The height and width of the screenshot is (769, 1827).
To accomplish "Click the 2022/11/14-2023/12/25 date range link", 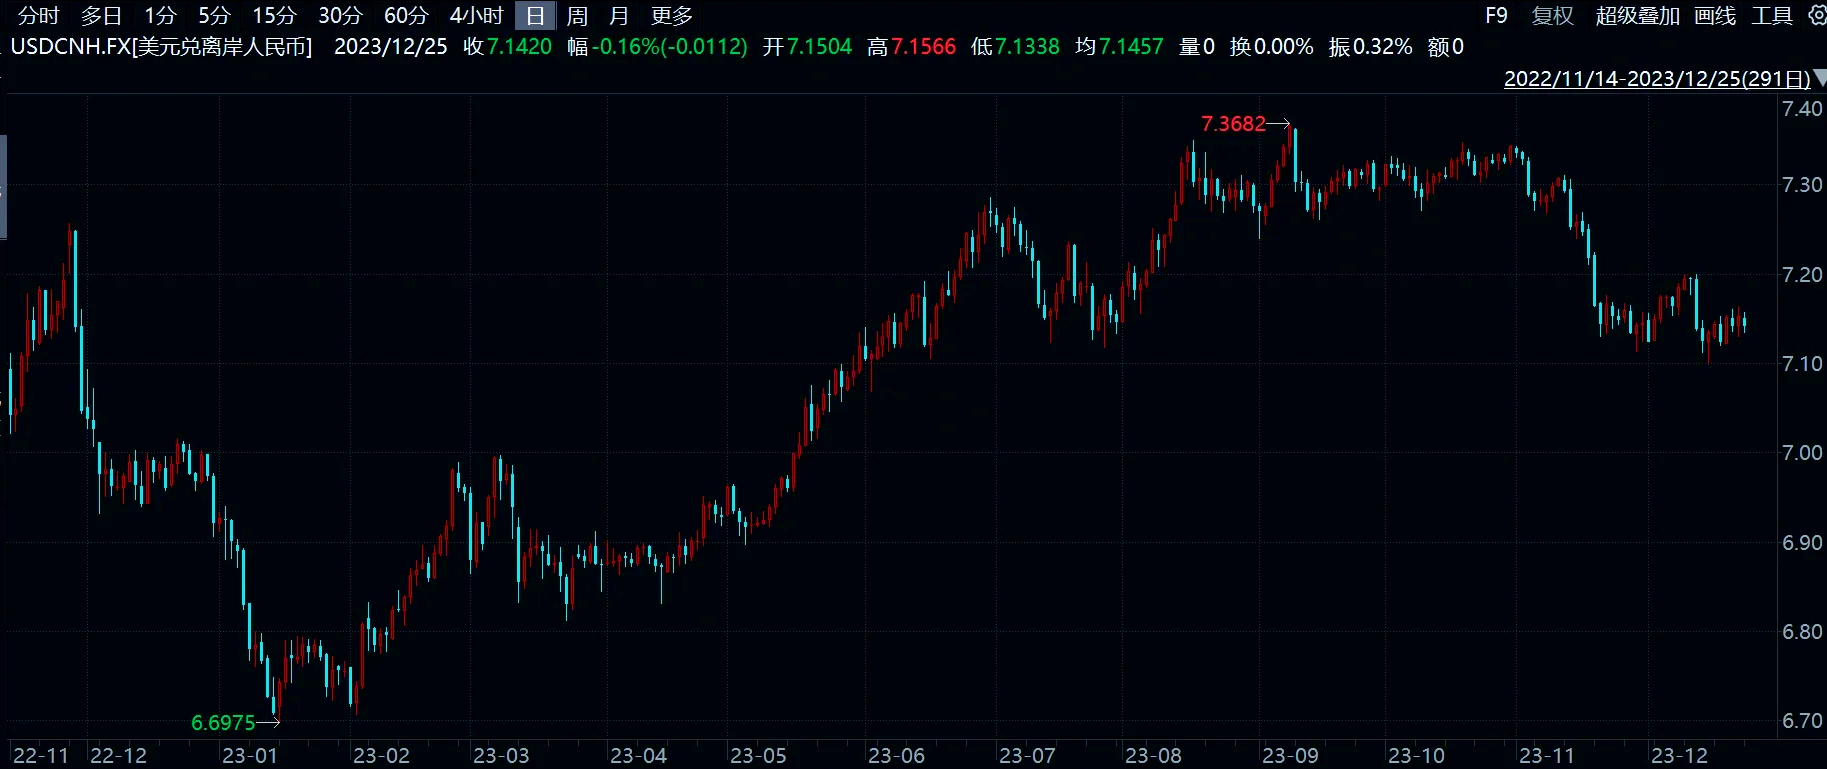I will tap(1656, 79).
